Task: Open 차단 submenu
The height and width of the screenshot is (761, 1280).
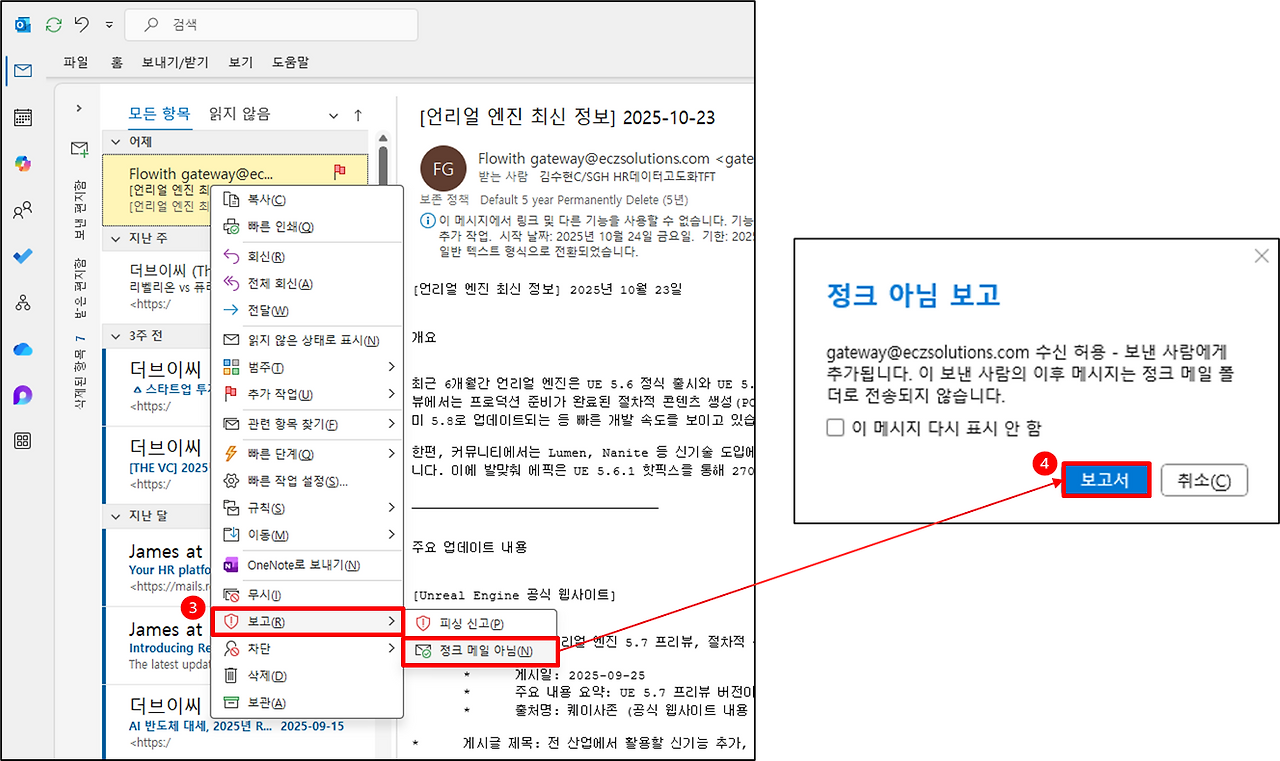Action: [x=307, y=649]
